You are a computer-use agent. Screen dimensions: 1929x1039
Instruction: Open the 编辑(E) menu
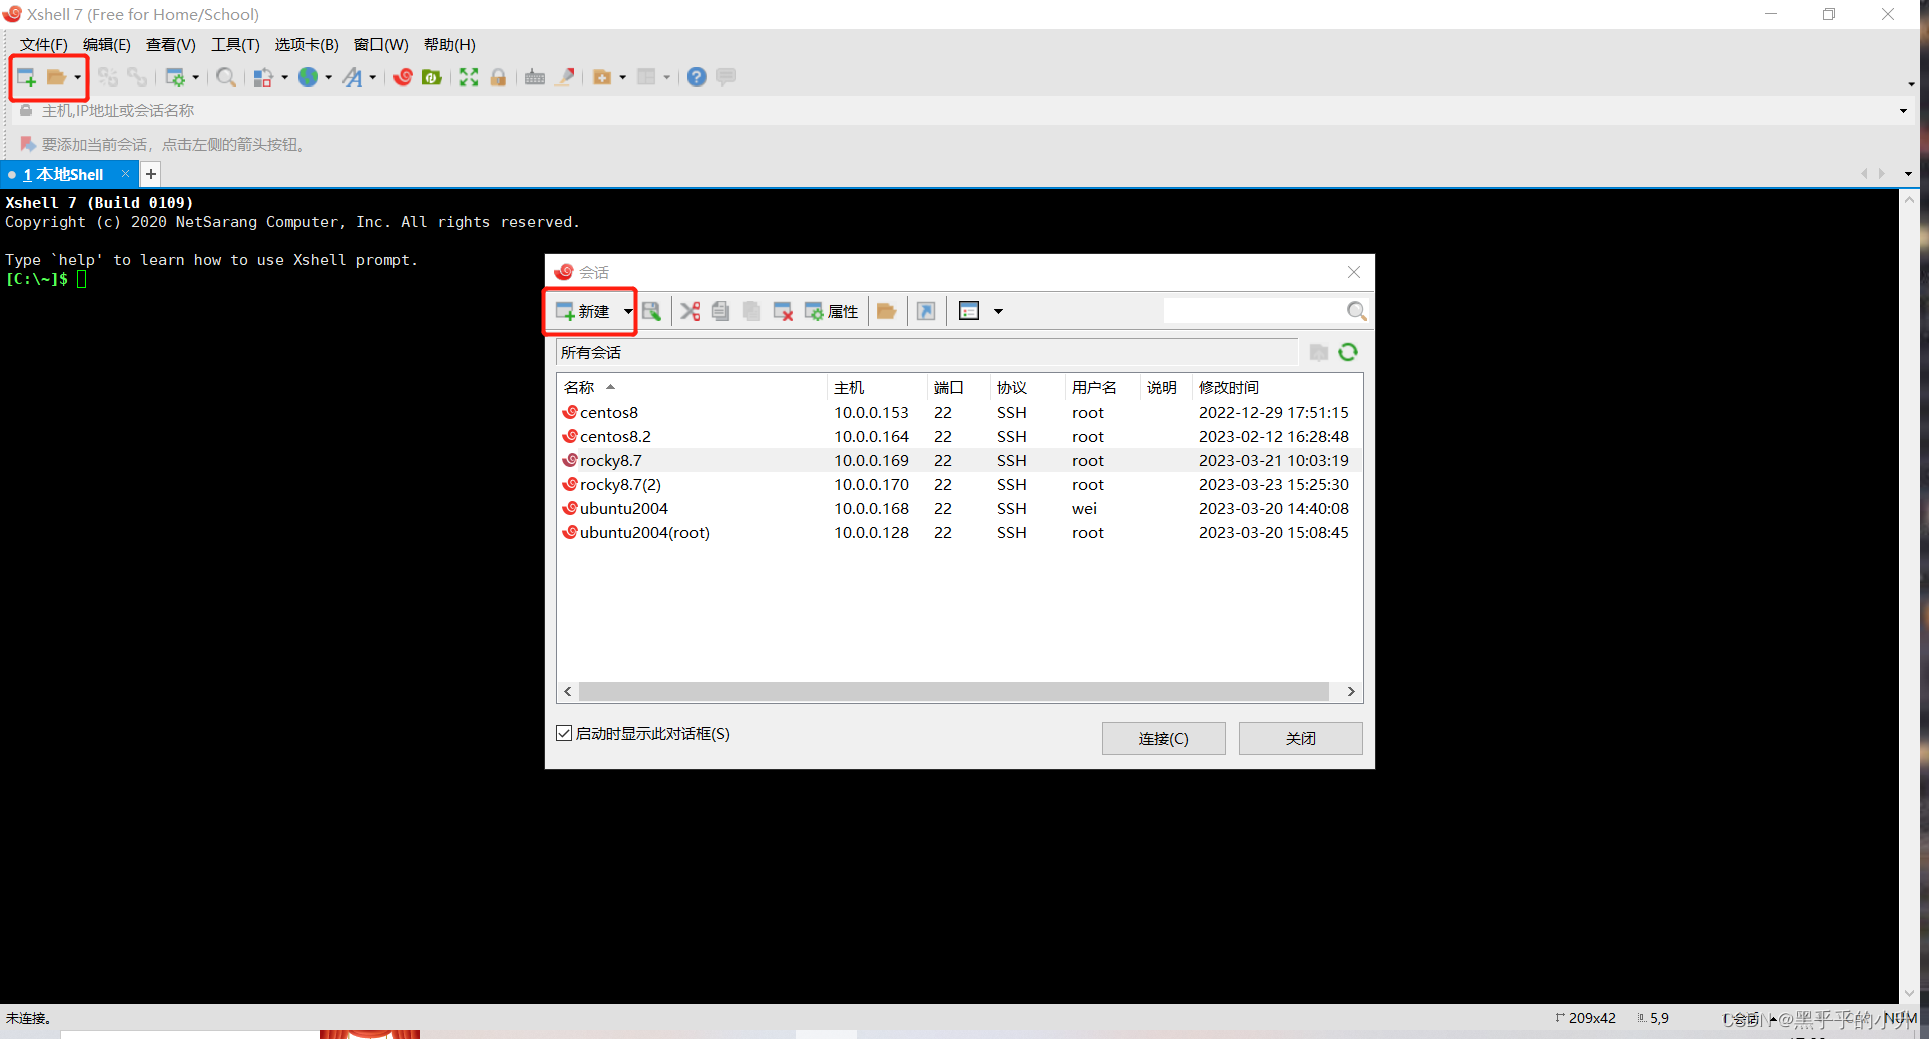pos(106,45)
